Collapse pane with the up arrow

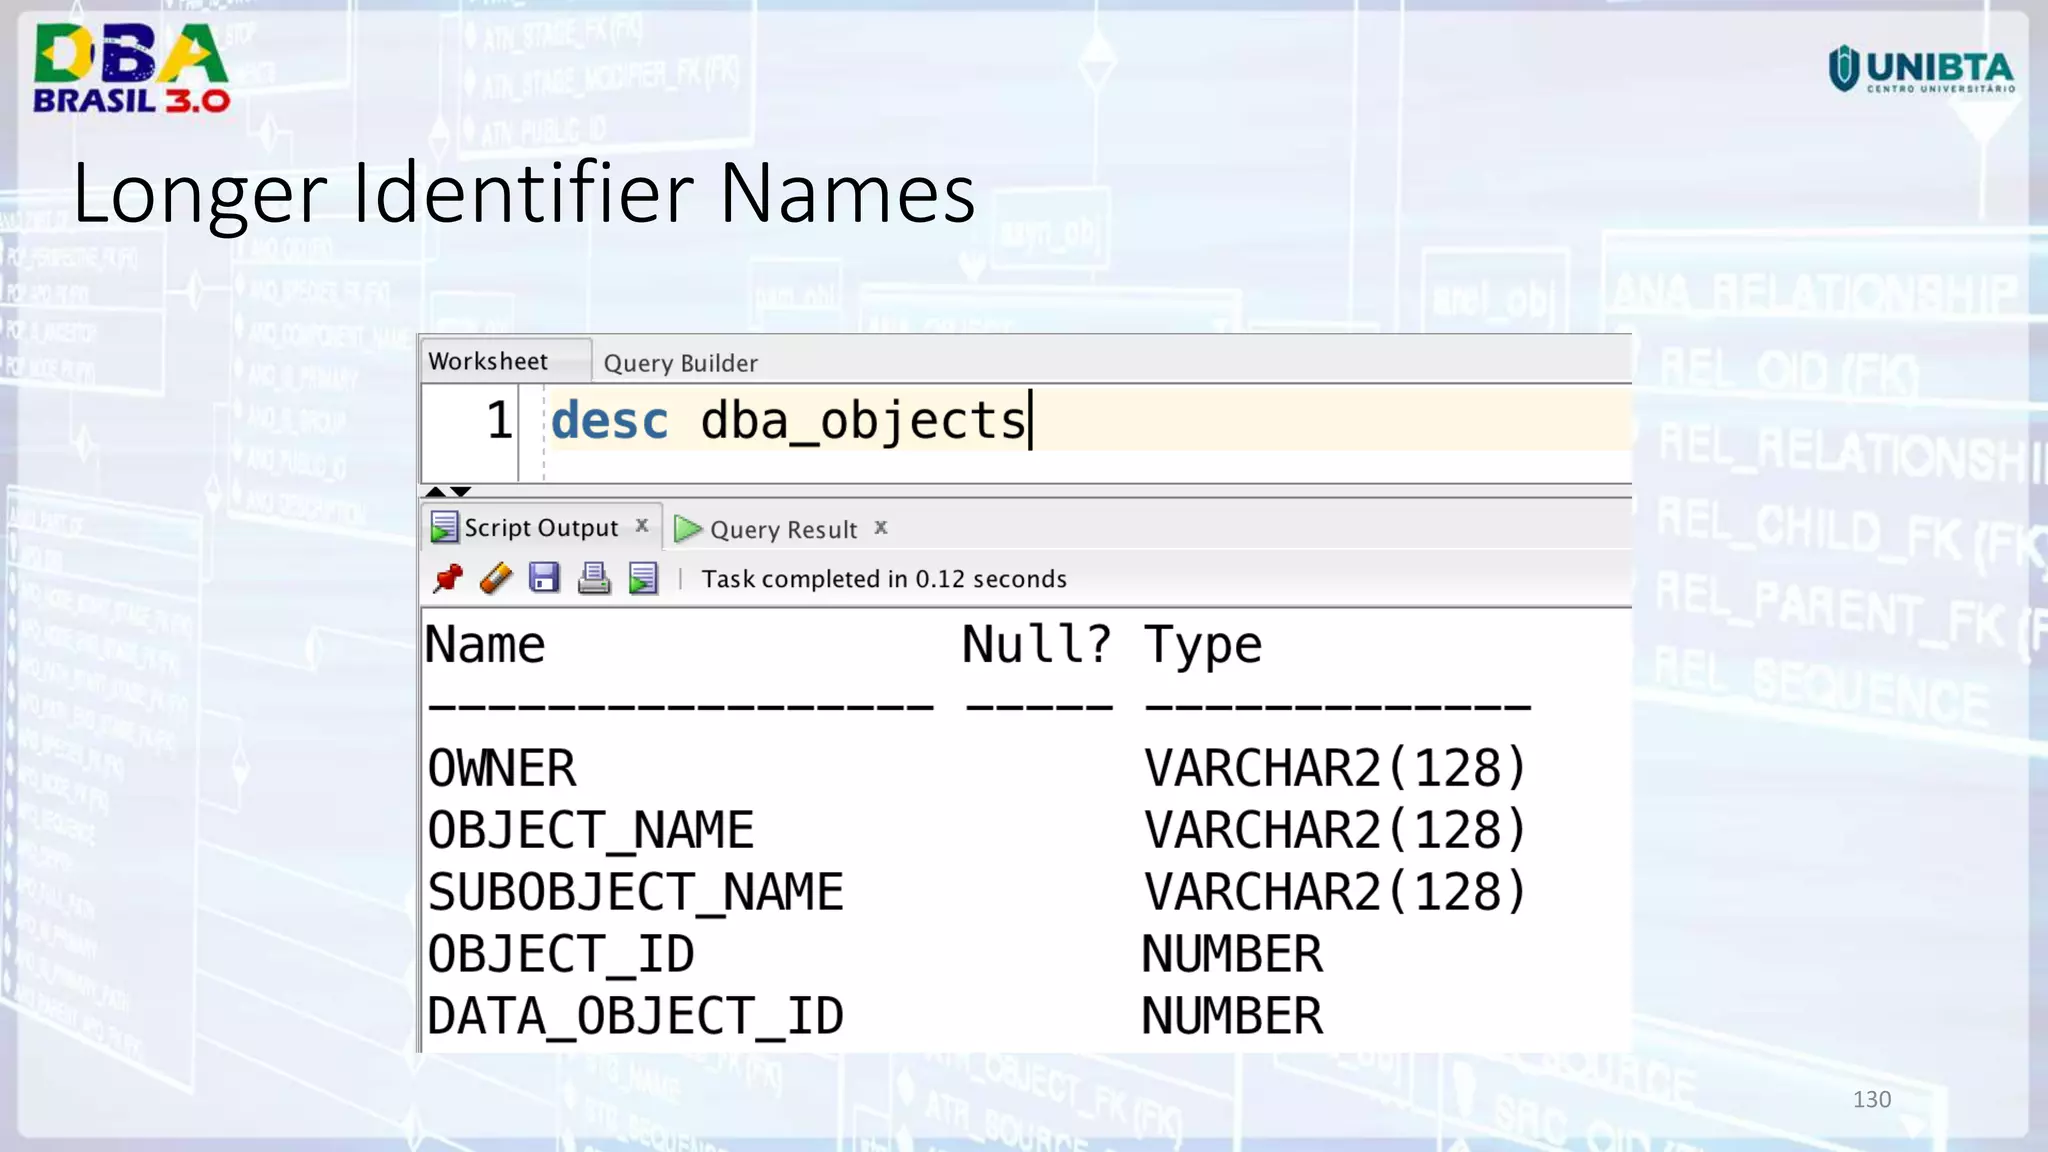coord(435,491)
